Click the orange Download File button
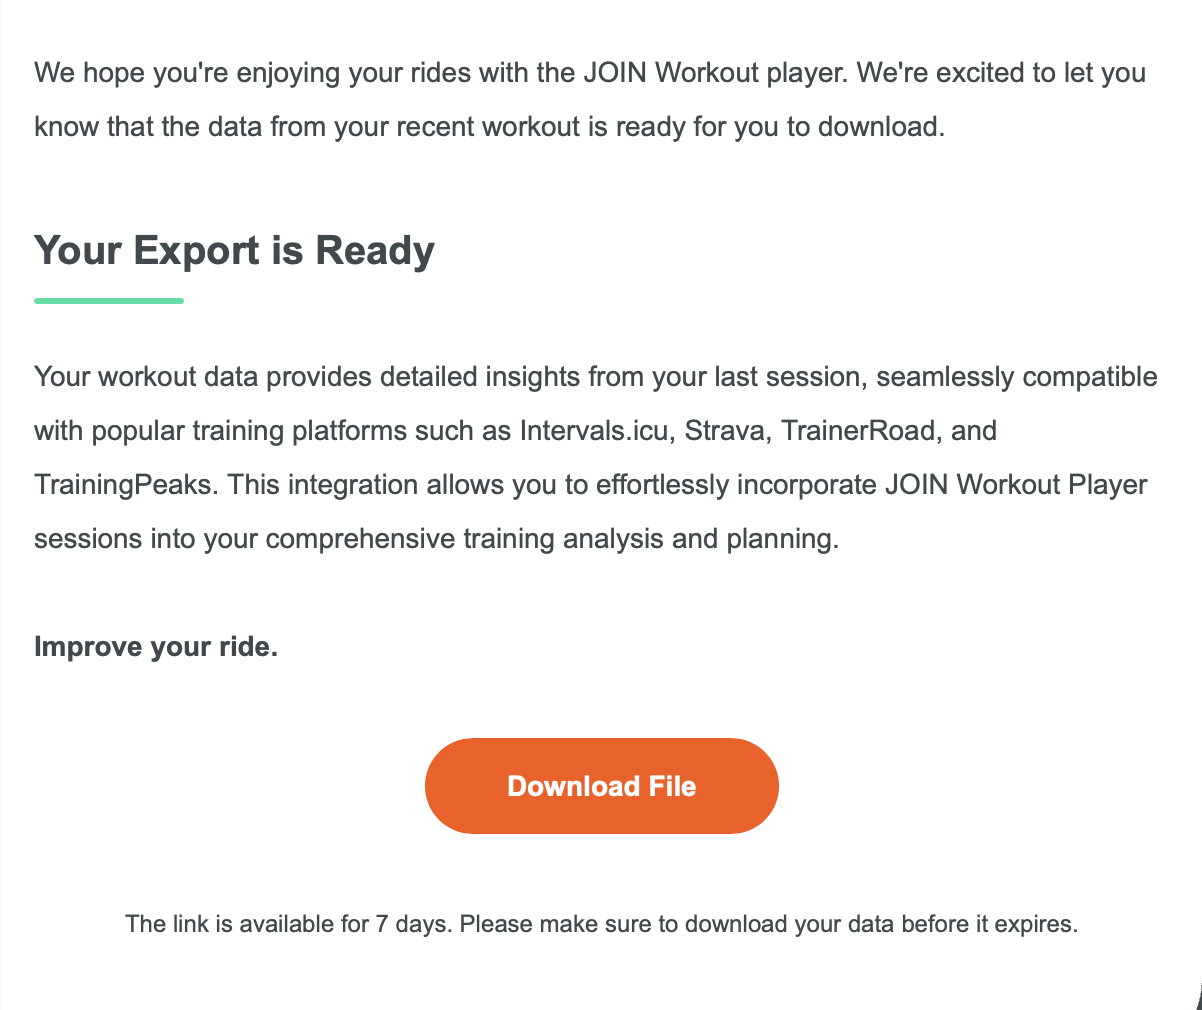The height and width of the screenshot is (1010, 1202). click(601, 786)
